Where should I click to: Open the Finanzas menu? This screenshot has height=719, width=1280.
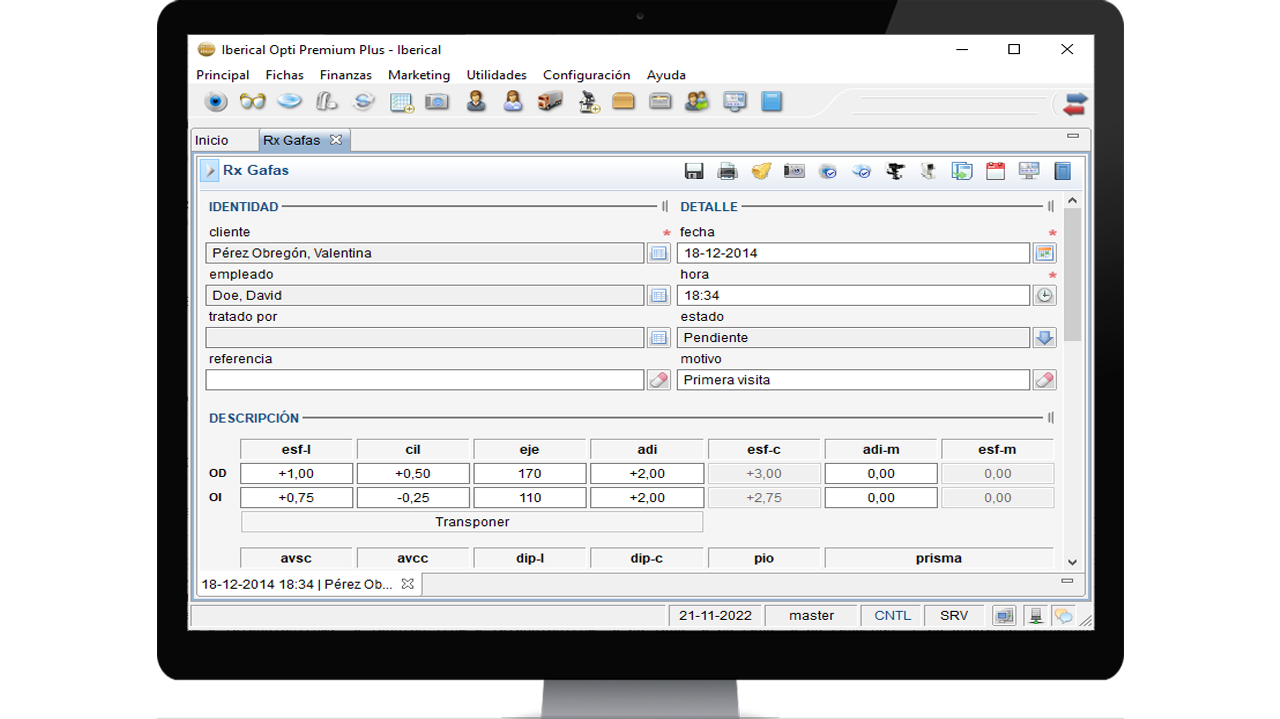(345, 75)
